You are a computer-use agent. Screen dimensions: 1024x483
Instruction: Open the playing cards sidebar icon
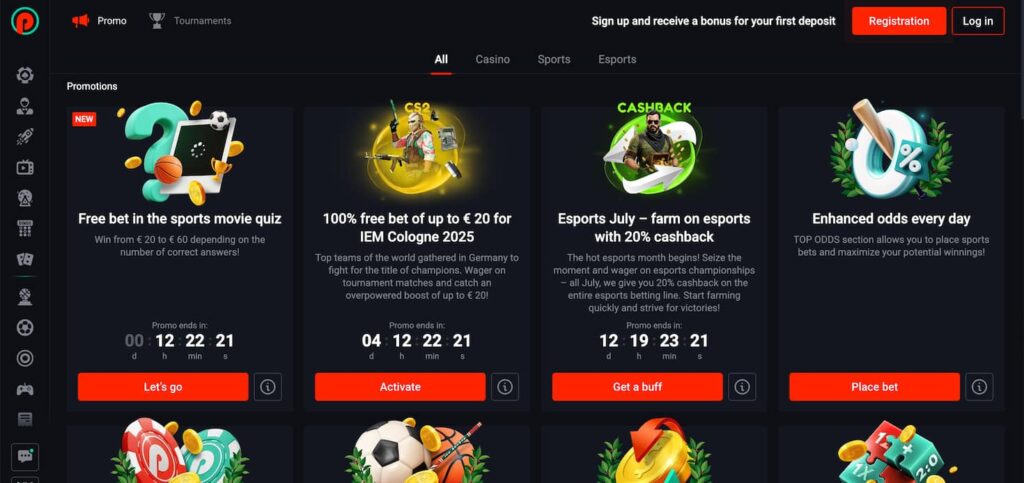(x=25, y=260)
